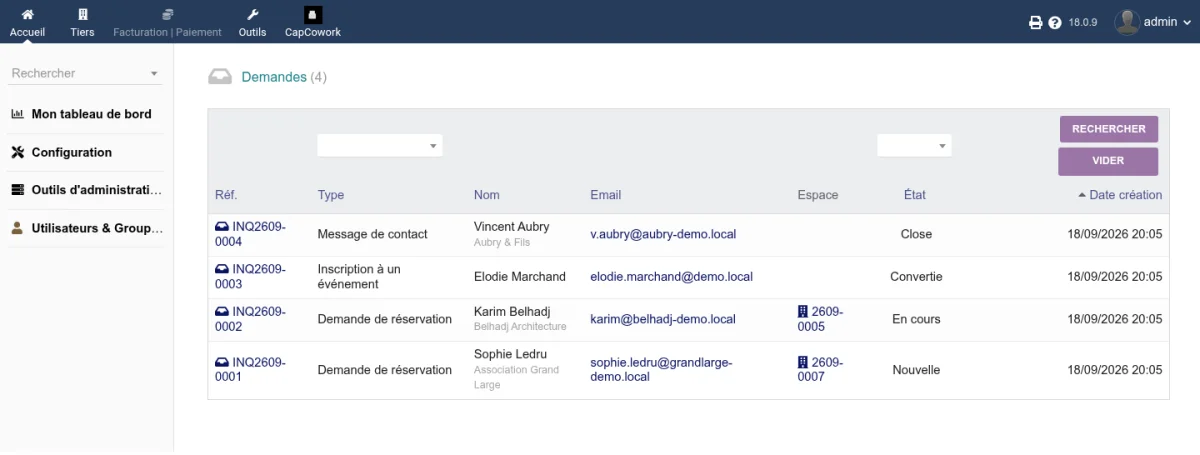Click the Rechercher search box in sidebar
The width and height of the screenshot is (1200, 455).
(85, 73)
